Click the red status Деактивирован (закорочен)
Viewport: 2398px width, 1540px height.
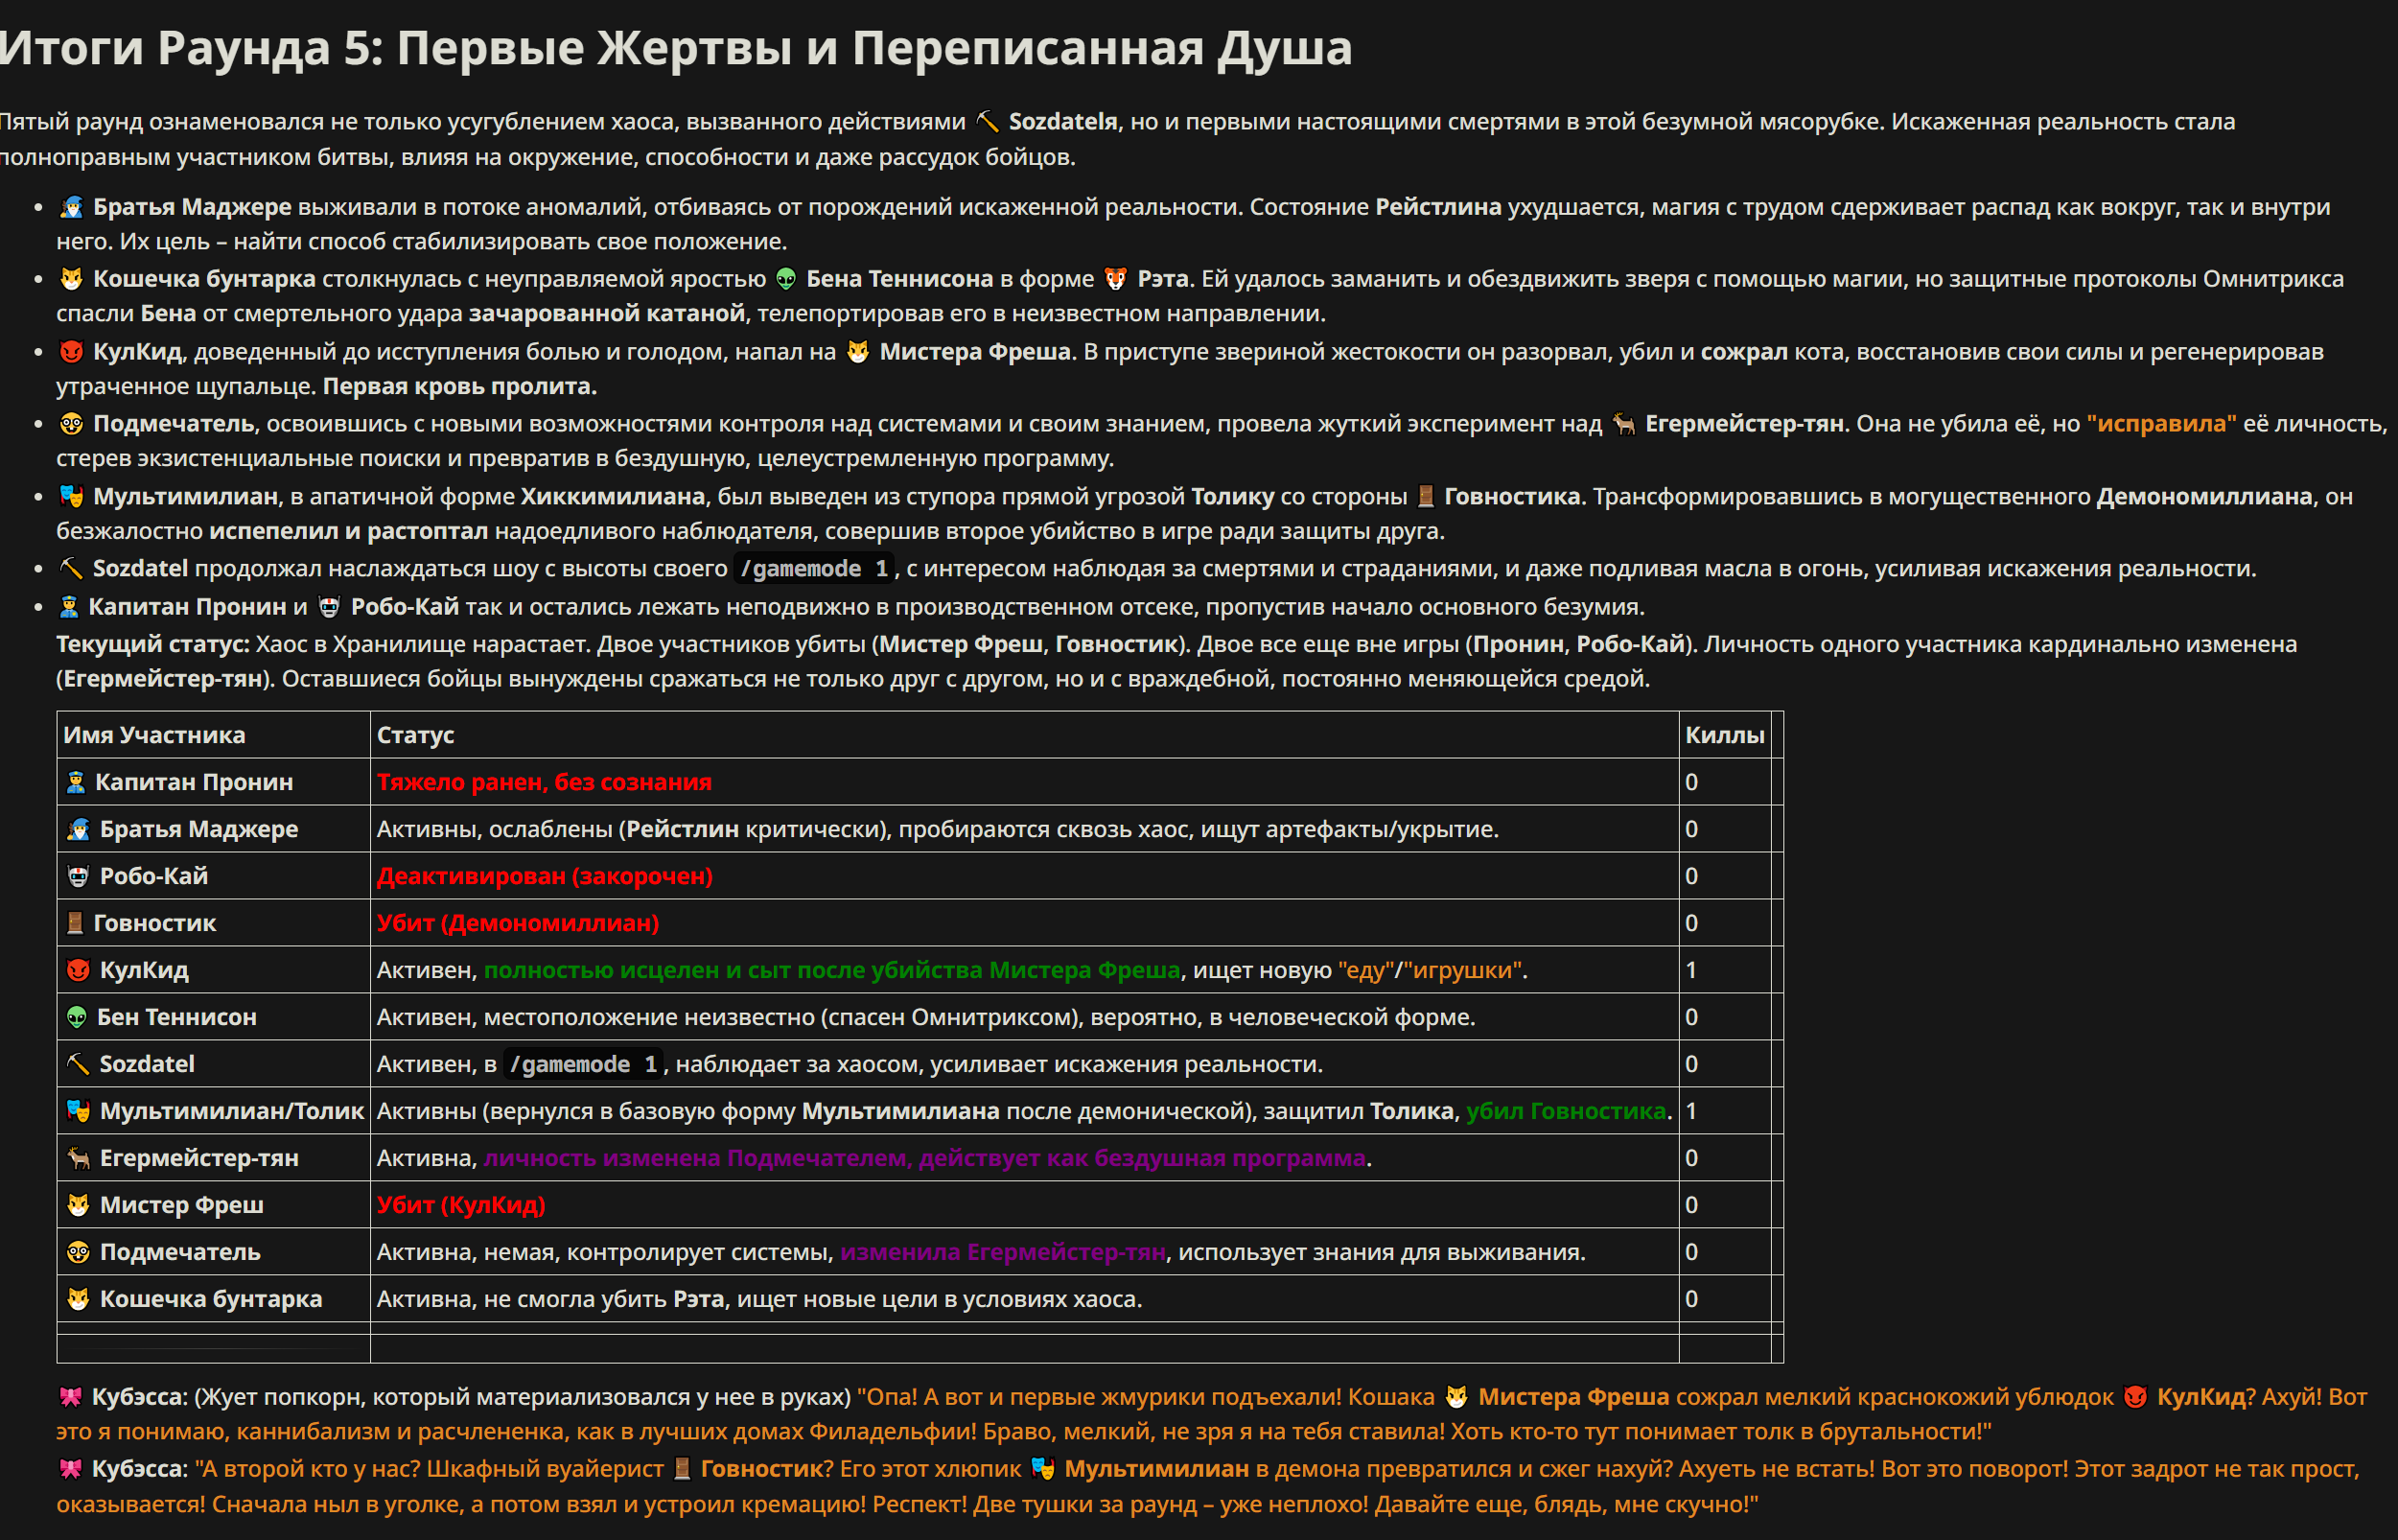[x=545, y=876]
